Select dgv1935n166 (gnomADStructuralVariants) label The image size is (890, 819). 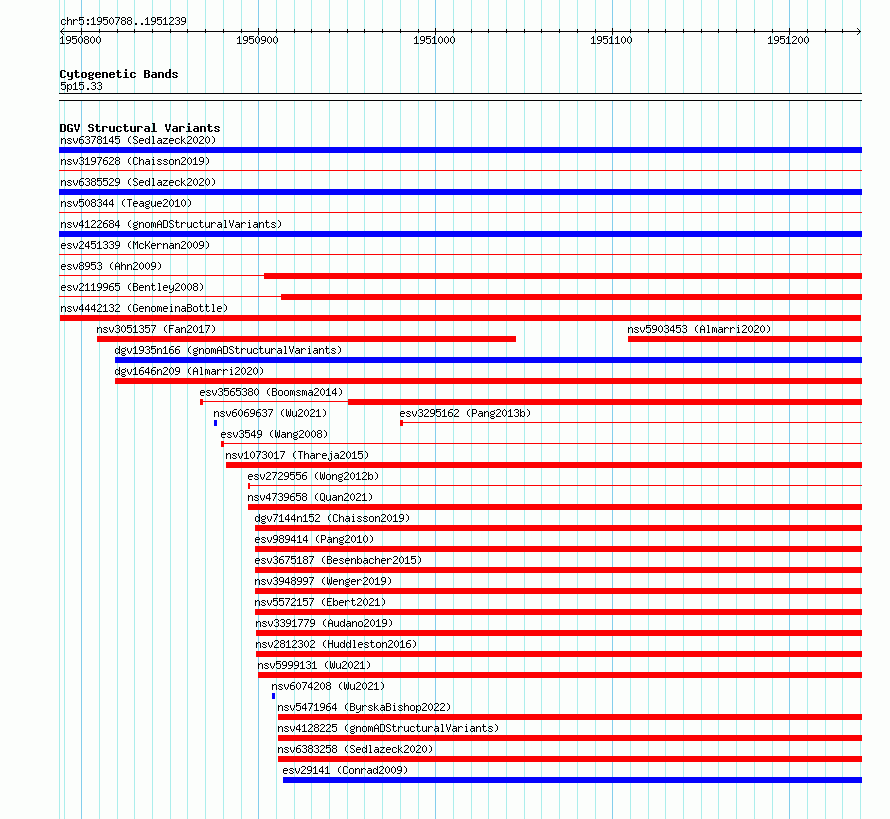pyautogui.click(x=228, y=350)
